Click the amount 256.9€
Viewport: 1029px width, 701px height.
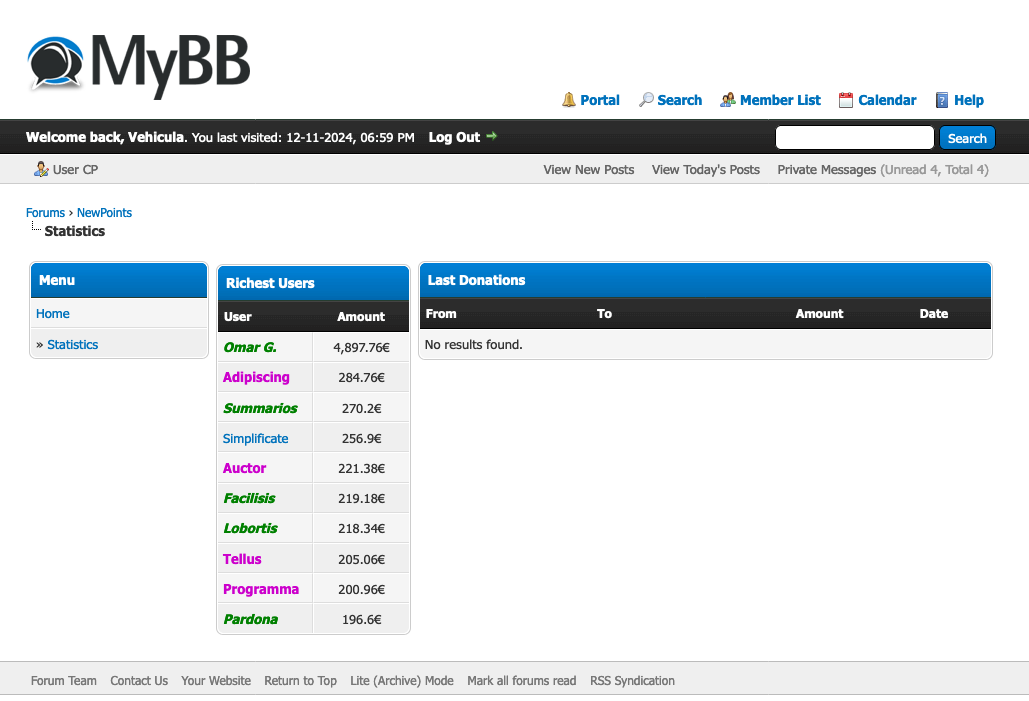(362, 438)
